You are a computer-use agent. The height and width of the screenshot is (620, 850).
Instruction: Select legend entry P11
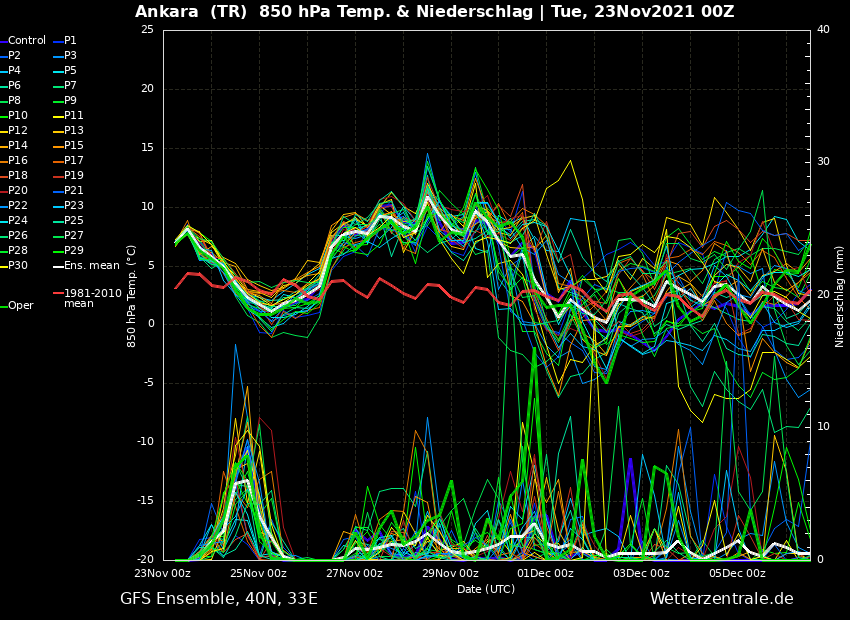click(74, 115)
